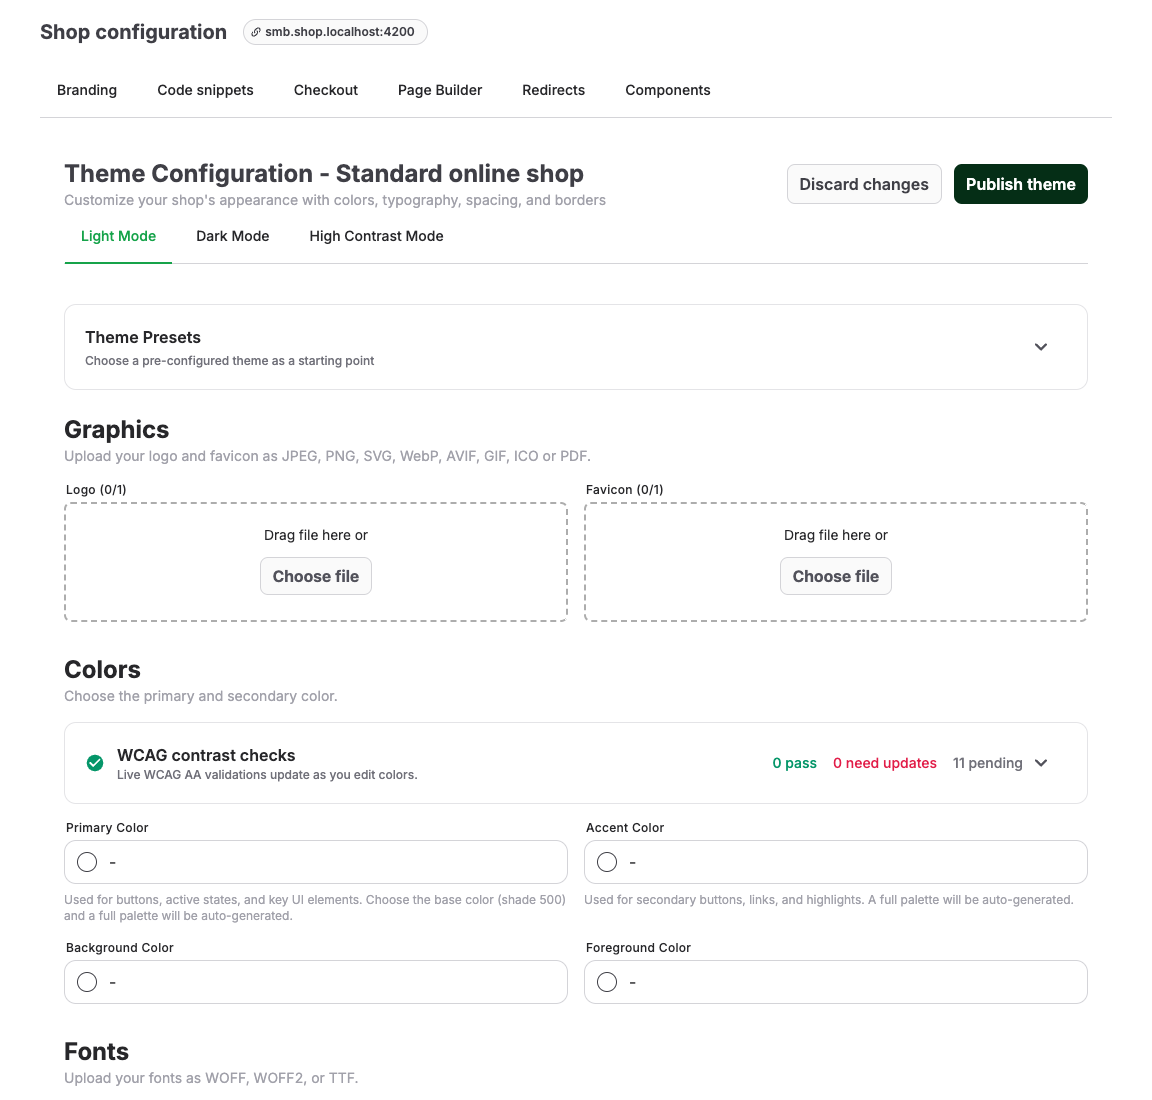The image size is (1152, 1100).
Task: Open the smb.shop.localhost:4200 link
Action: 335,32
